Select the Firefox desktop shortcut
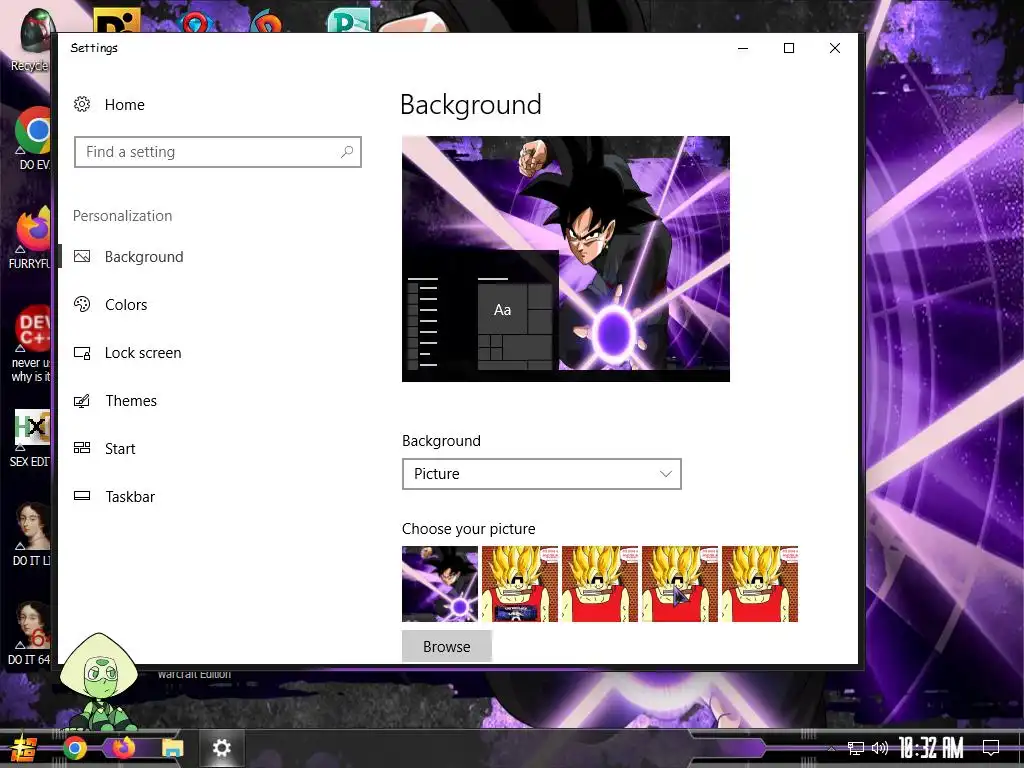Viewport: 1024px width, 768px height. pyautogui.click(x=31, y=238)
